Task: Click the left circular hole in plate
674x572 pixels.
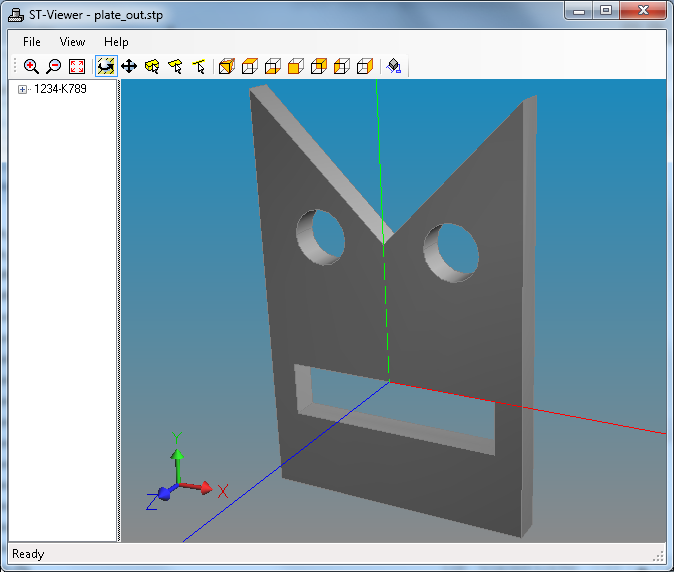Action: 321,237
